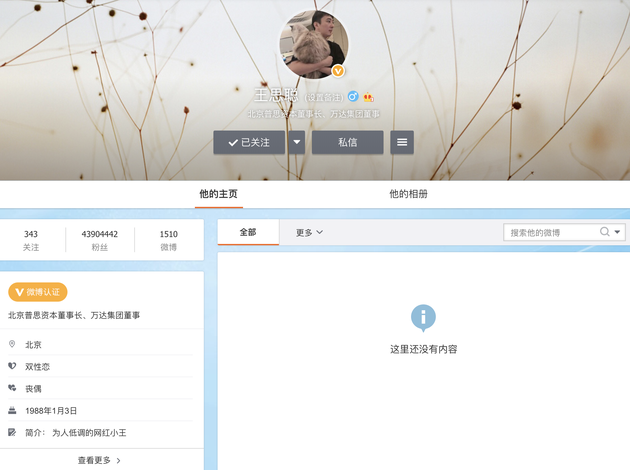The height and width of the screenshot is (470, 630).
Task: Click the blue male gender icon
Action: pos(353,97)
